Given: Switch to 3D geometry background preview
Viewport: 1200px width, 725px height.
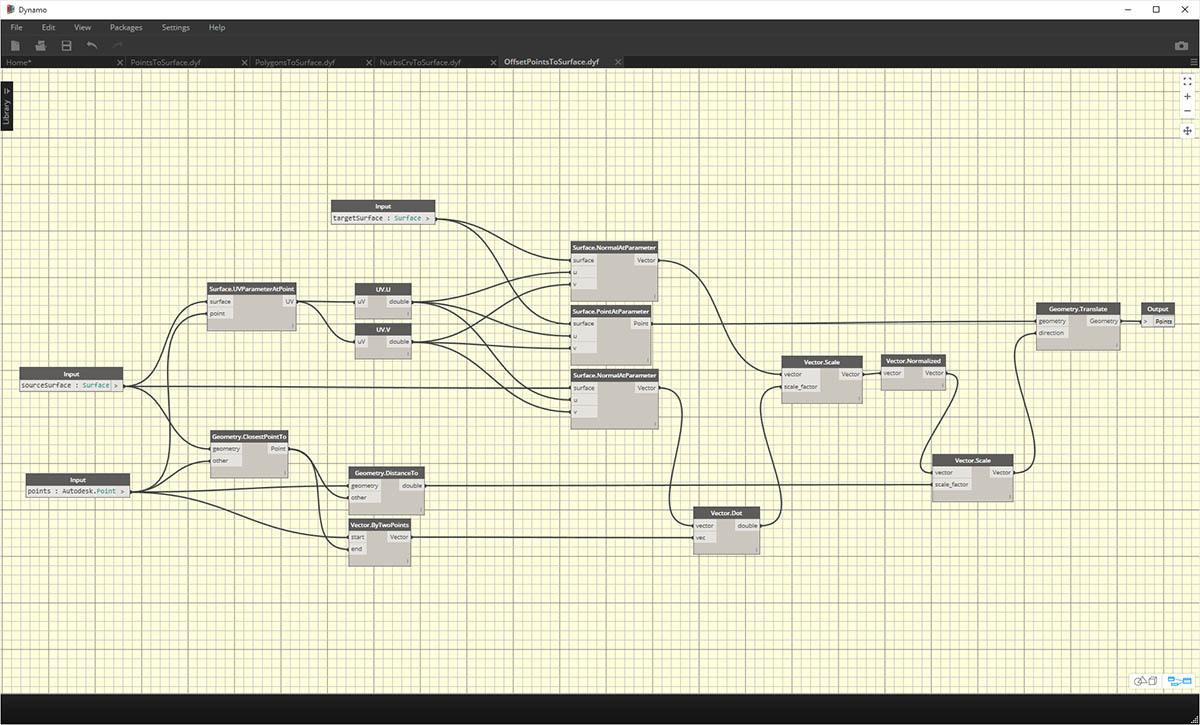Looking at the screenshot, I should [x=1145, y=681].
